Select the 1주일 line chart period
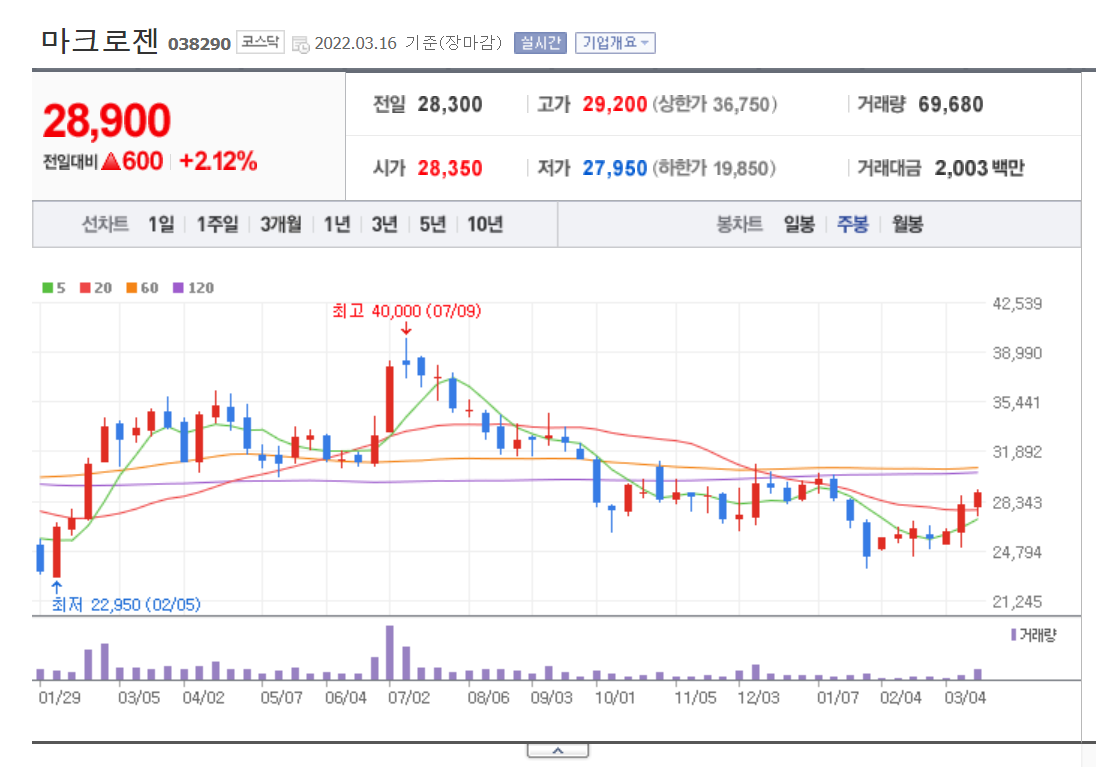The height and width of the screenshot is (767, 1096). [217, 224]
